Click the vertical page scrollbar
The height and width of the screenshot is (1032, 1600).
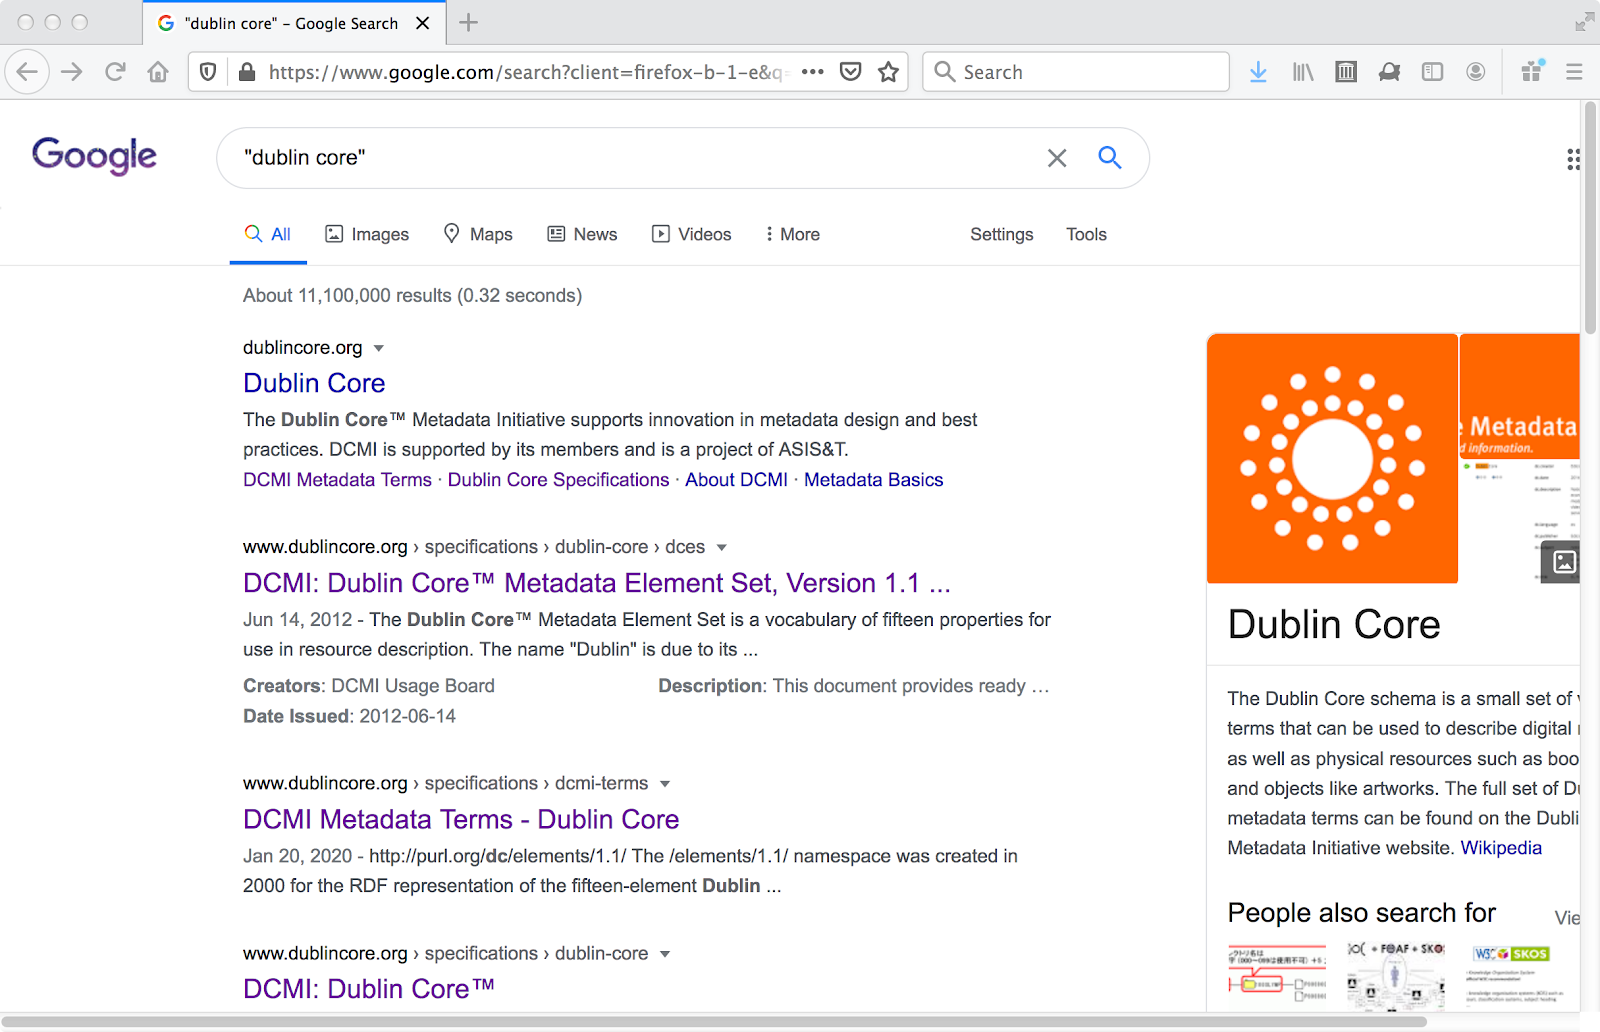point(1590,219)
